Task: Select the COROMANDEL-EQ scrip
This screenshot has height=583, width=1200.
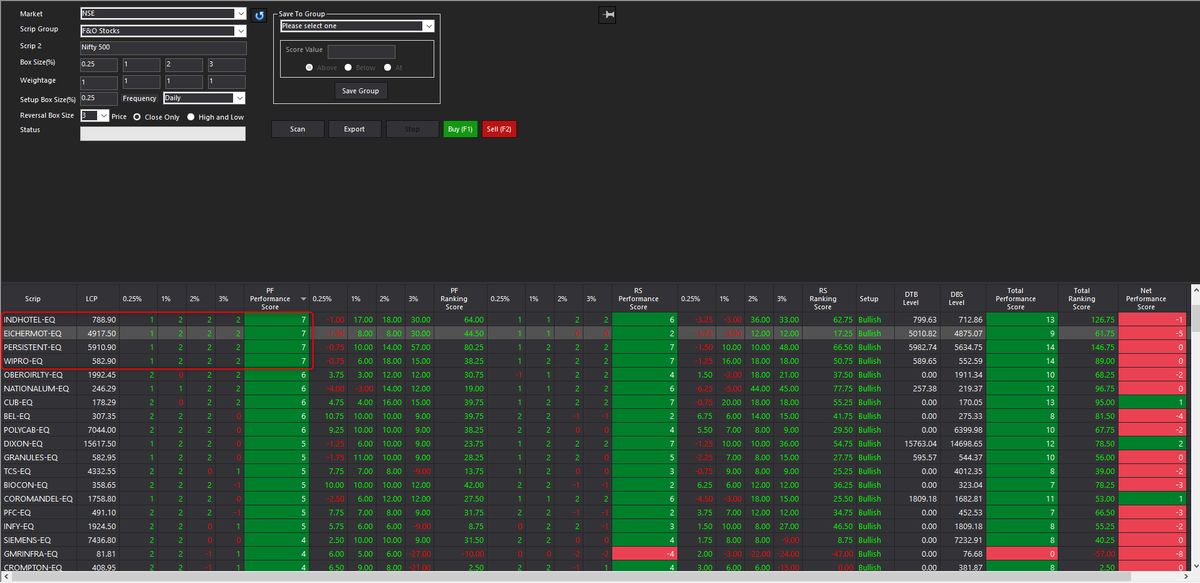Action: click(x=38, y=498)
